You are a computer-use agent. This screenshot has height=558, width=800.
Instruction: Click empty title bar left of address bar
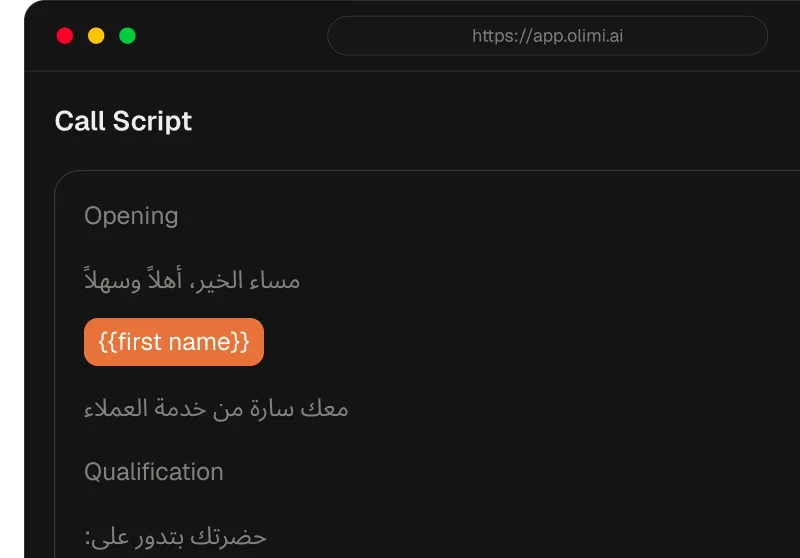230,36
